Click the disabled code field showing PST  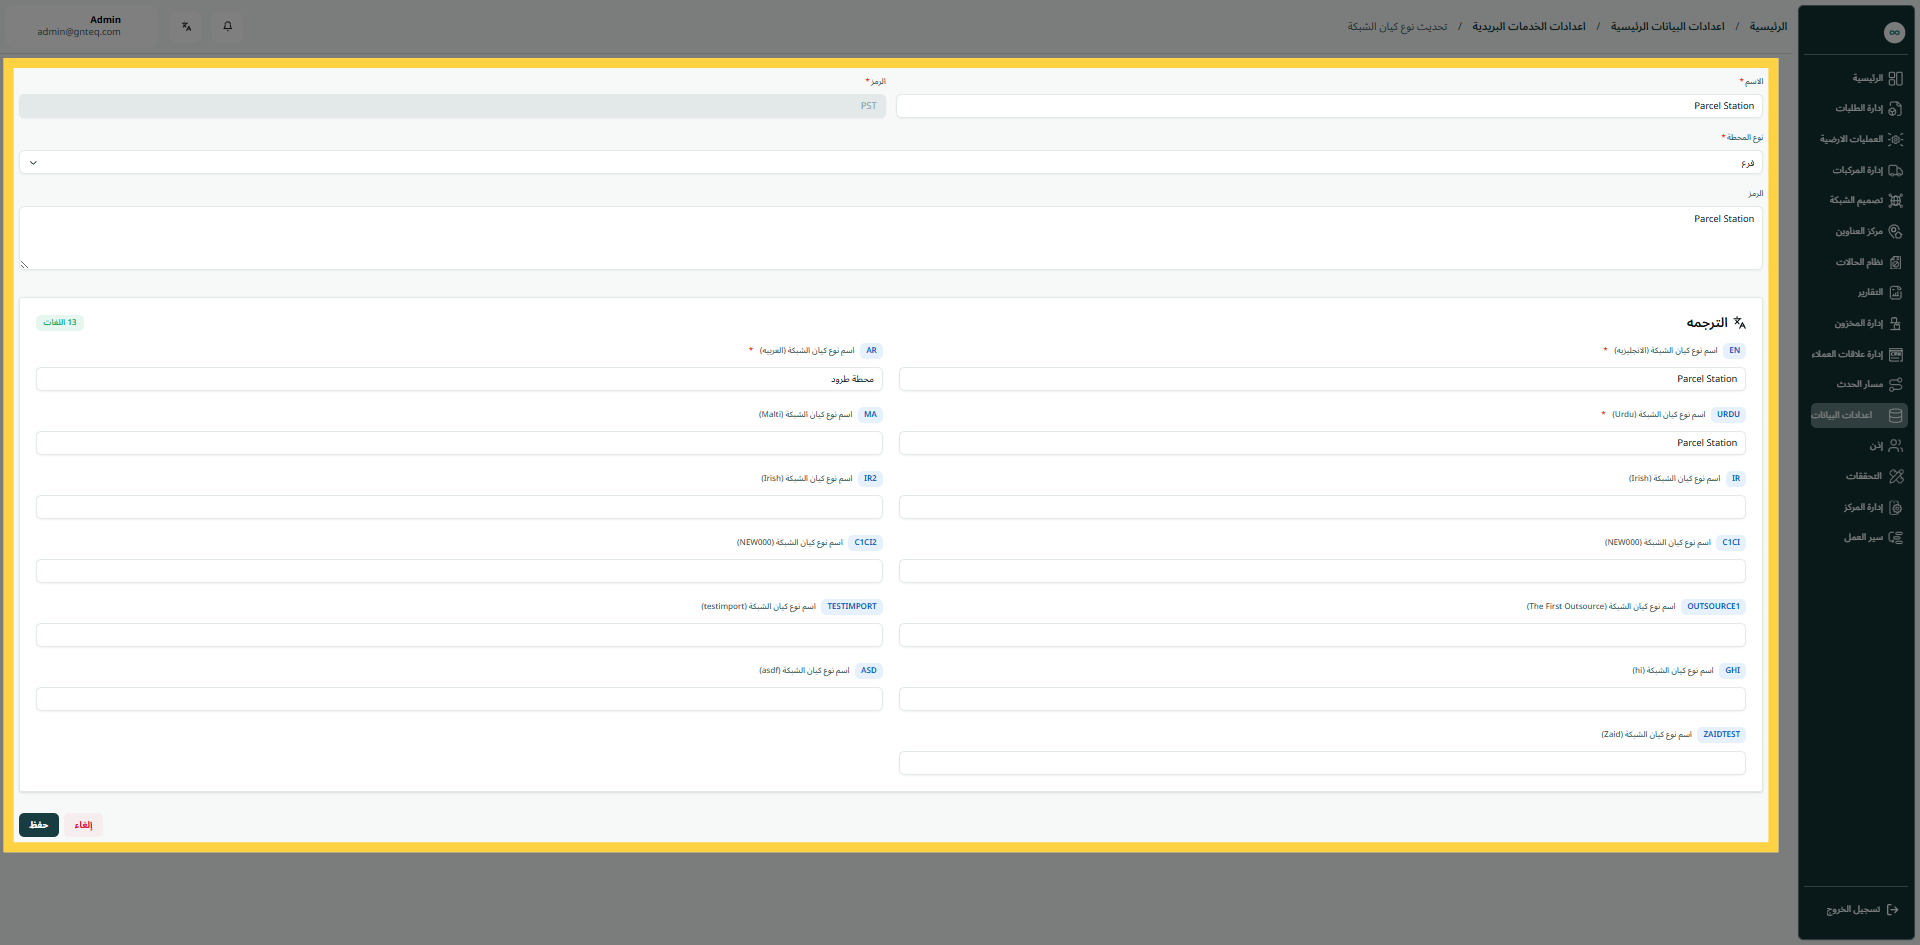pyautogui.click(x=452, y=106)
